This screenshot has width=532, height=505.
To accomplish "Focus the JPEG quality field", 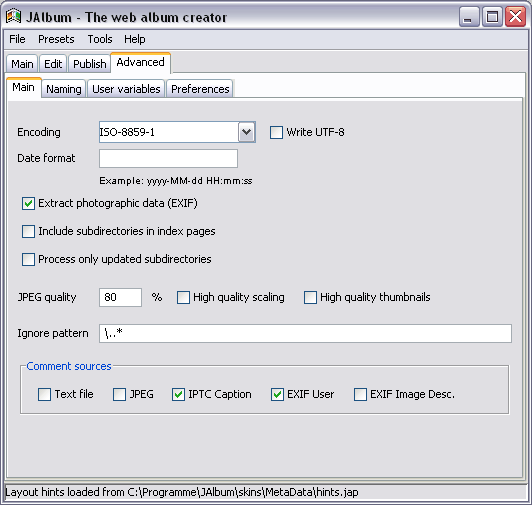I will coord(120,297).
